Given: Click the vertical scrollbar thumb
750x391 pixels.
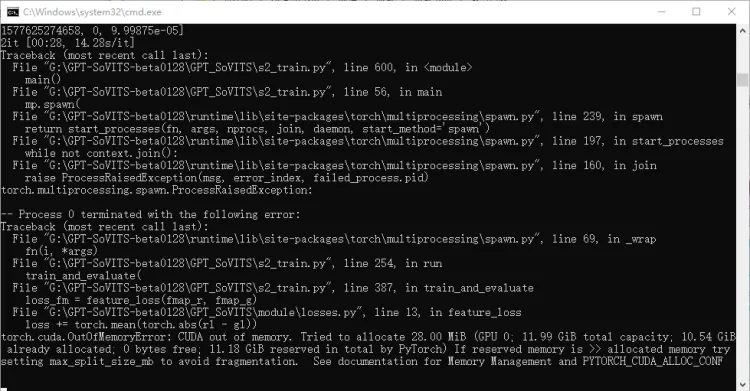Looking at the screenshot, I should [742, 80].
